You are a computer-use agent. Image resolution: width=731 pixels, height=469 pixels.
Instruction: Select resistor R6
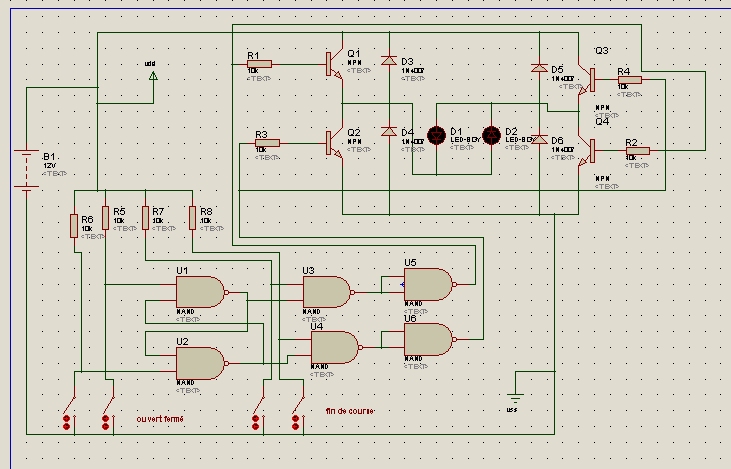click(74, 226)
